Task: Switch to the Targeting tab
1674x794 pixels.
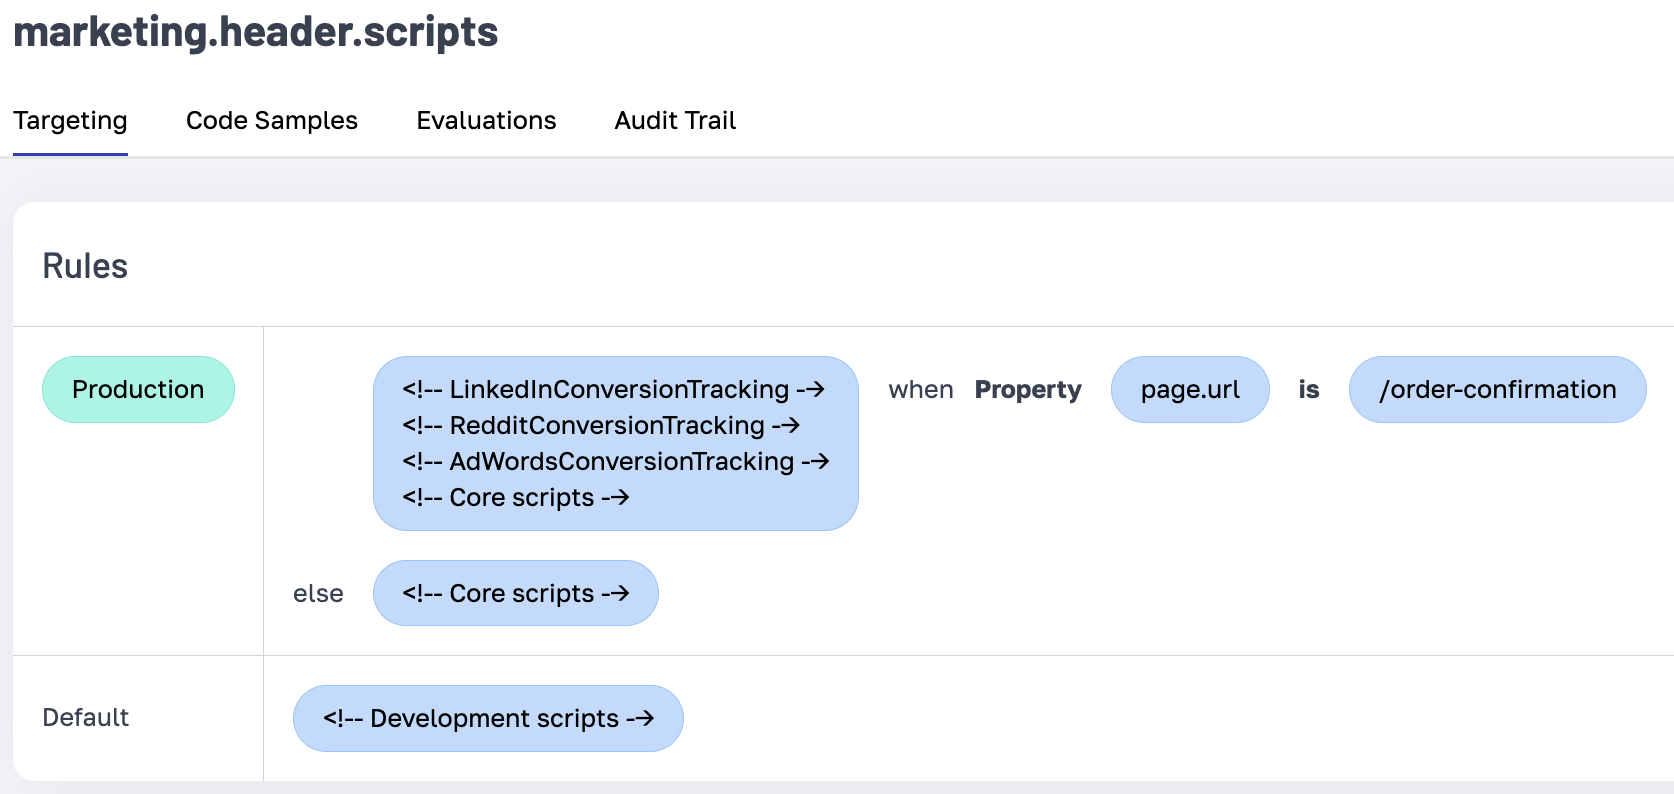Action: [x=70, y=120]
